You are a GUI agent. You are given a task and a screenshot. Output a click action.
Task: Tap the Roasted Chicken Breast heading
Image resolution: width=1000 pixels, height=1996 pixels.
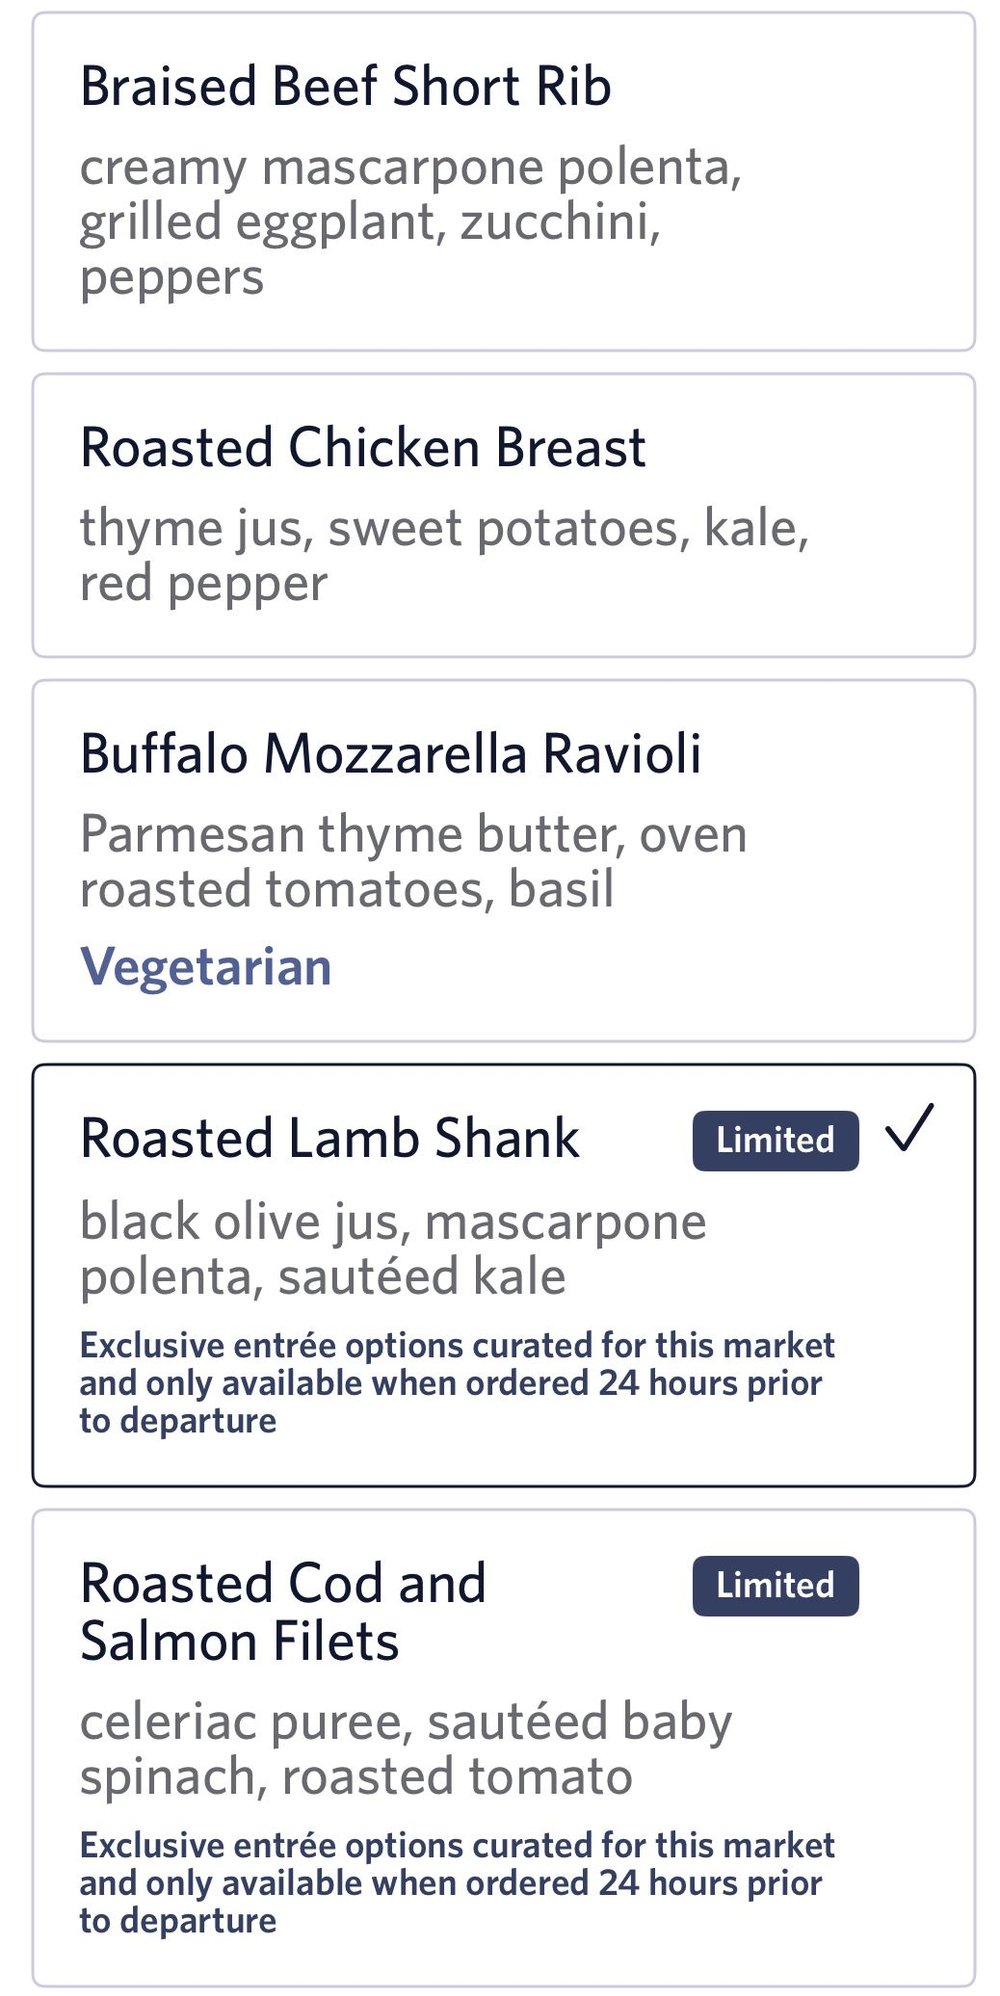click(x=362, y=447)
